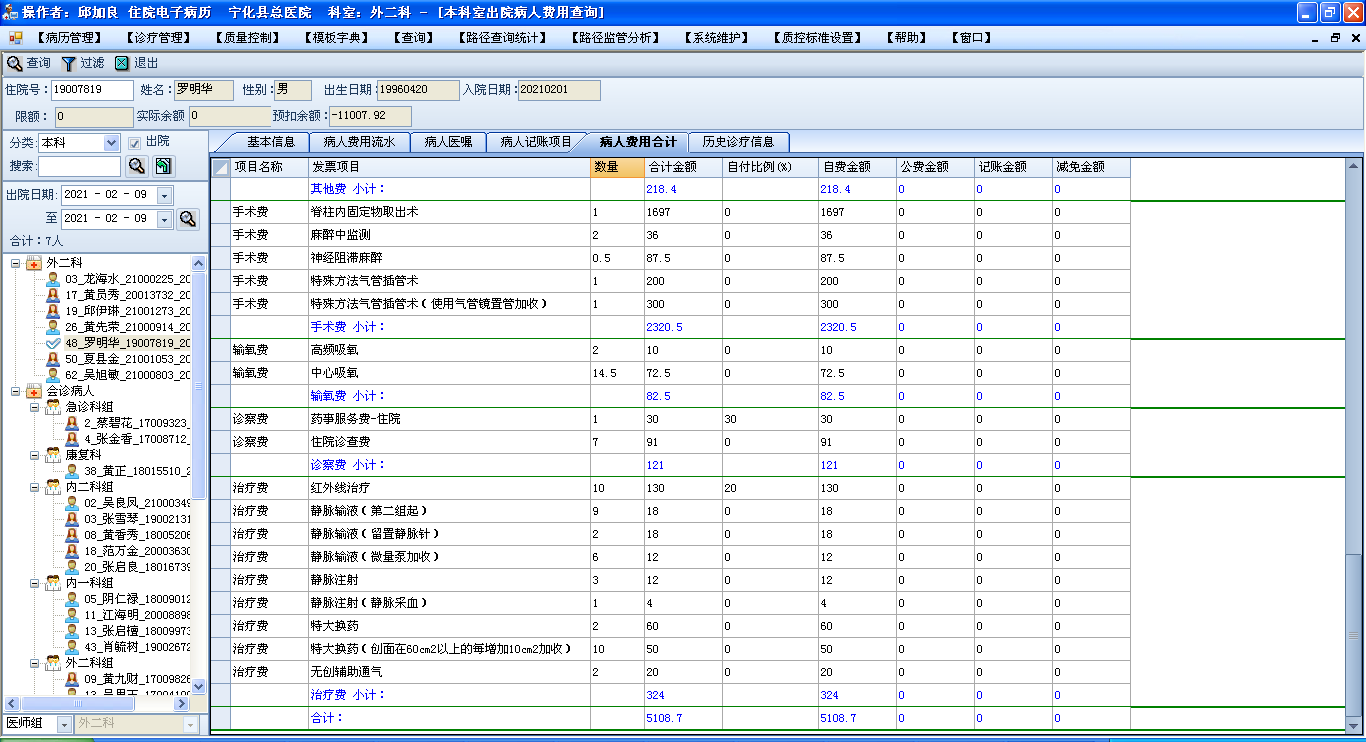Select patient 50_夏县金 in the tree
The height and width of the screenshot is (742, 1366).
pyautogui.click(x=127, y=359)
